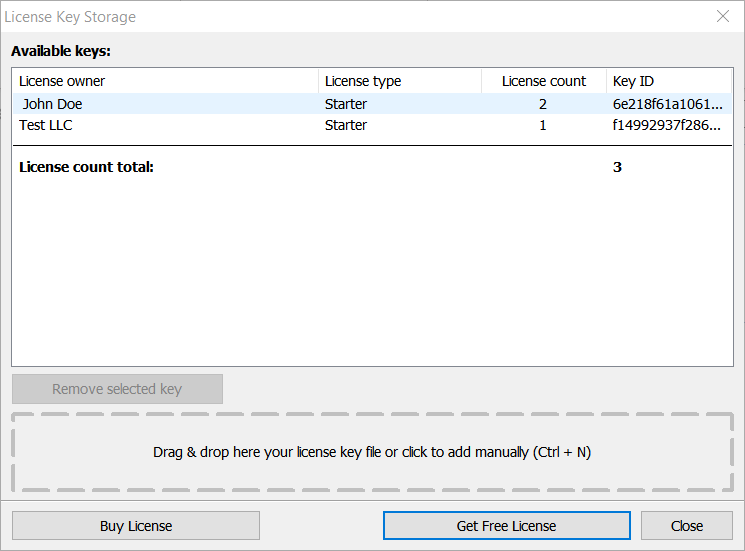Click license count 1 for Test LLC
Image resolution: width=745 pixels, height=551 pixels.
click(543, 125)
